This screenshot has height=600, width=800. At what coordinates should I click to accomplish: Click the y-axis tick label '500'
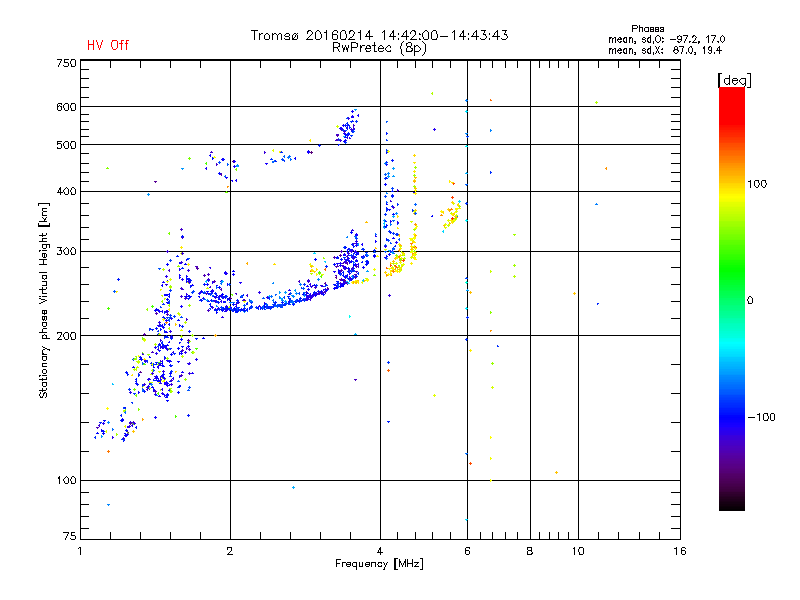pyautogui.click(x=66, y=145)
